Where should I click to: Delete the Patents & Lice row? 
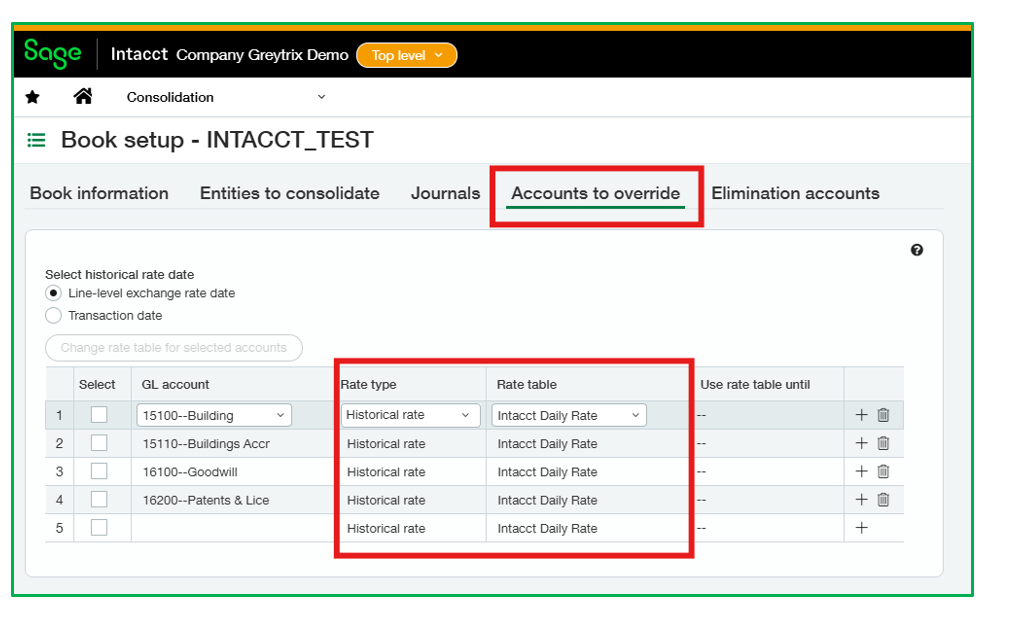[x=883, y=499]
